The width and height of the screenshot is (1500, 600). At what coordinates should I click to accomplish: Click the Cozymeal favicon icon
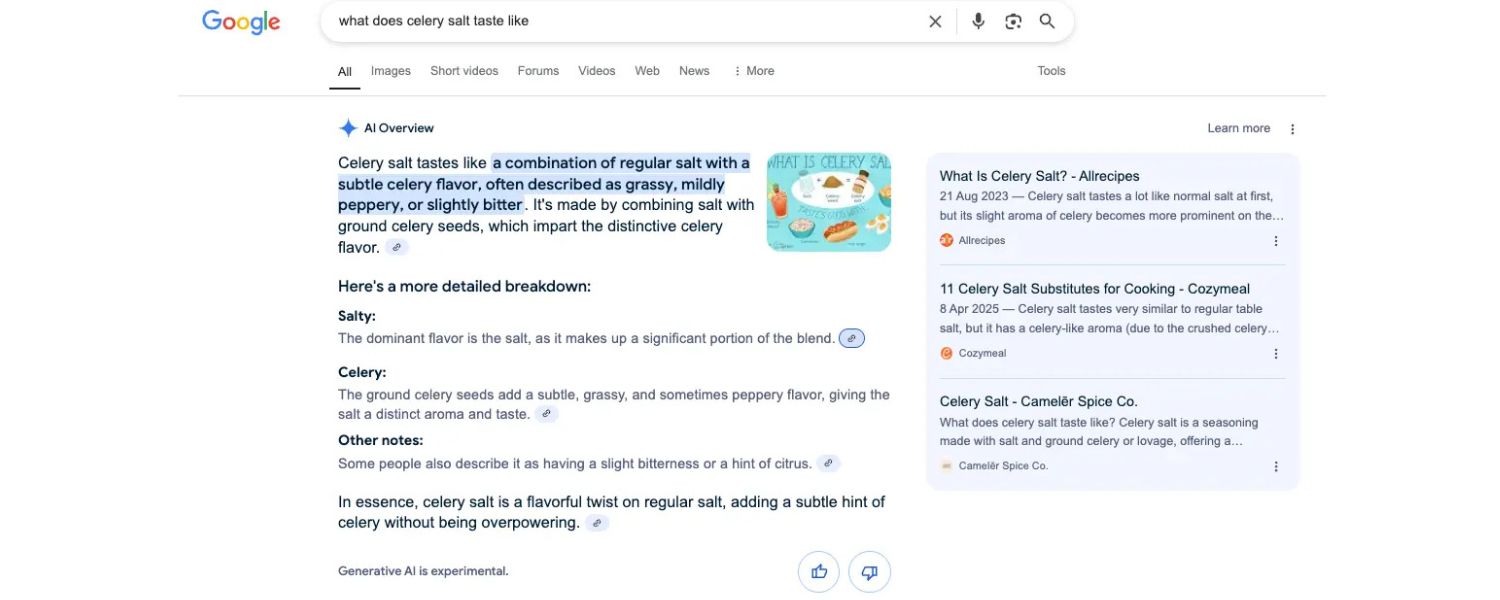coord(946,352)
